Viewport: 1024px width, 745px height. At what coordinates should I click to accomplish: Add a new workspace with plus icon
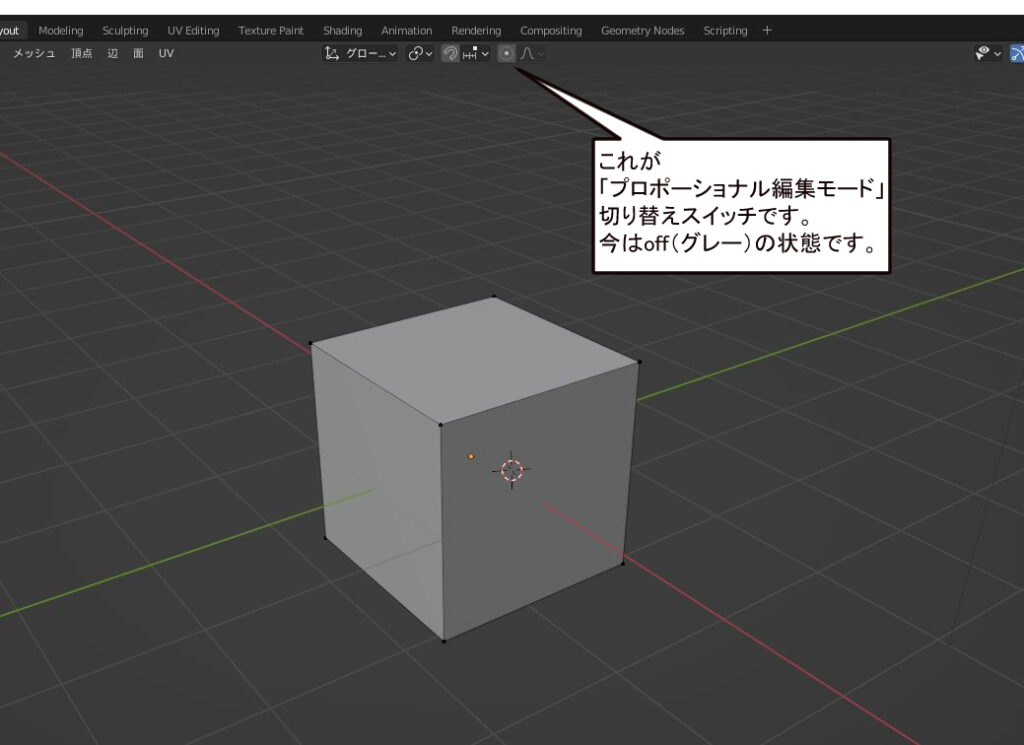[x=767, y=31]
